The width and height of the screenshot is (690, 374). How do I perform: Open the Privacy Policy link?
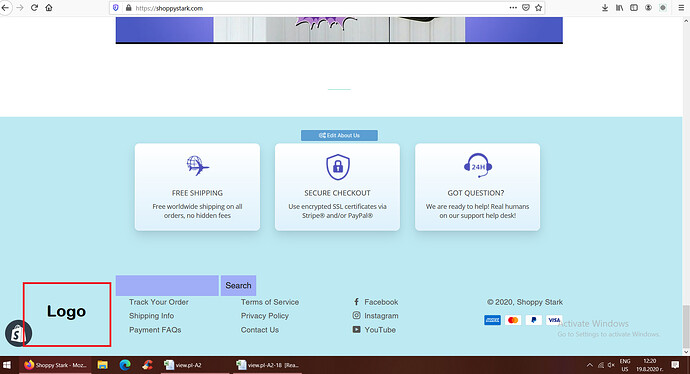click(264, 316)
